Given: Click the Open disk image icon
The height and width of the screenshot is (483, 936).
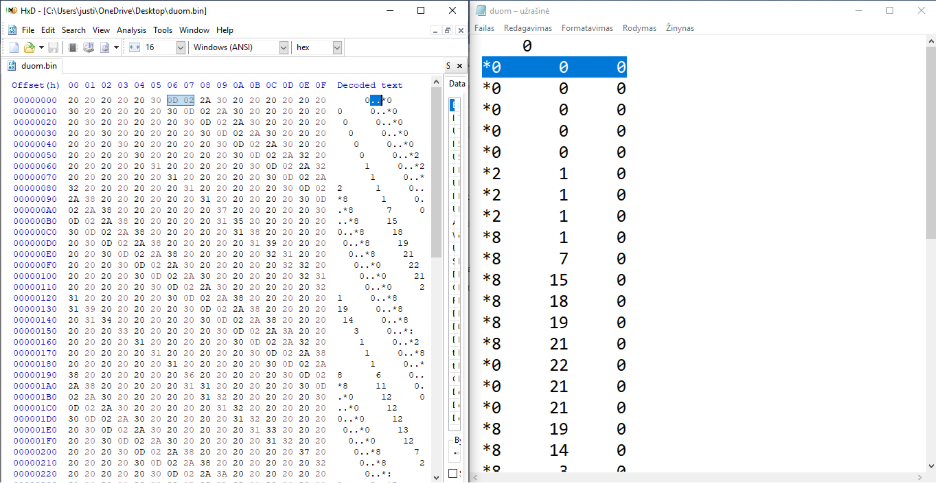Looking at the screenshot, I should coord(104,47).
